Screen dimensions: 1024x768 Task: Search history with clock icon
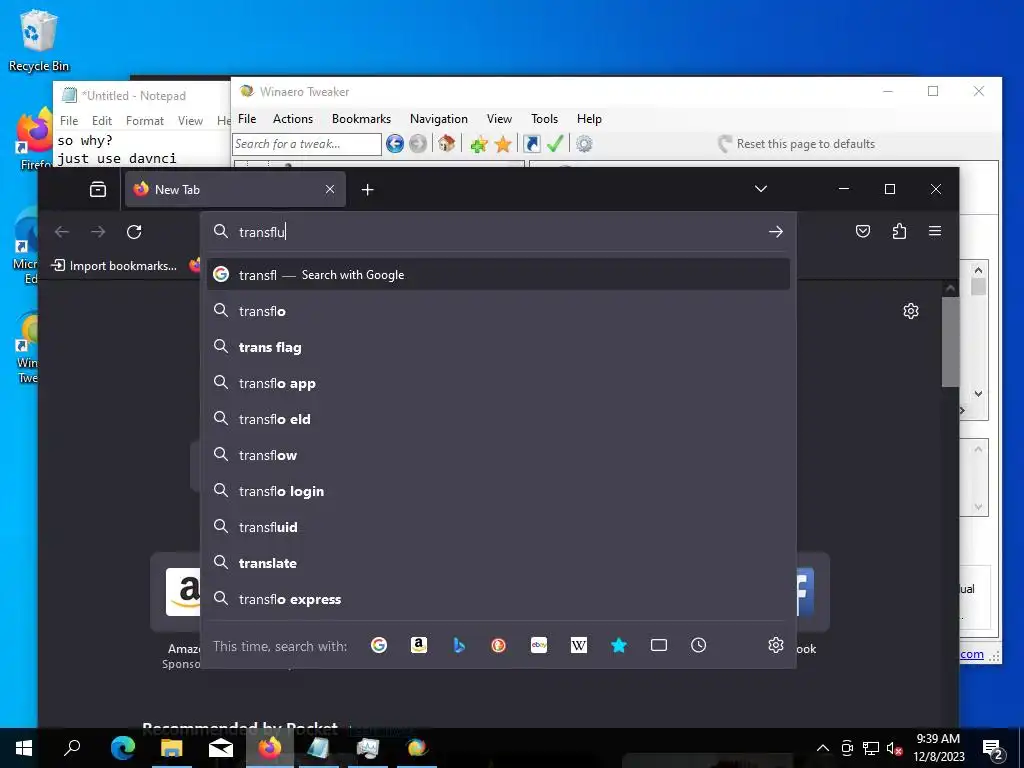(699, 646)
